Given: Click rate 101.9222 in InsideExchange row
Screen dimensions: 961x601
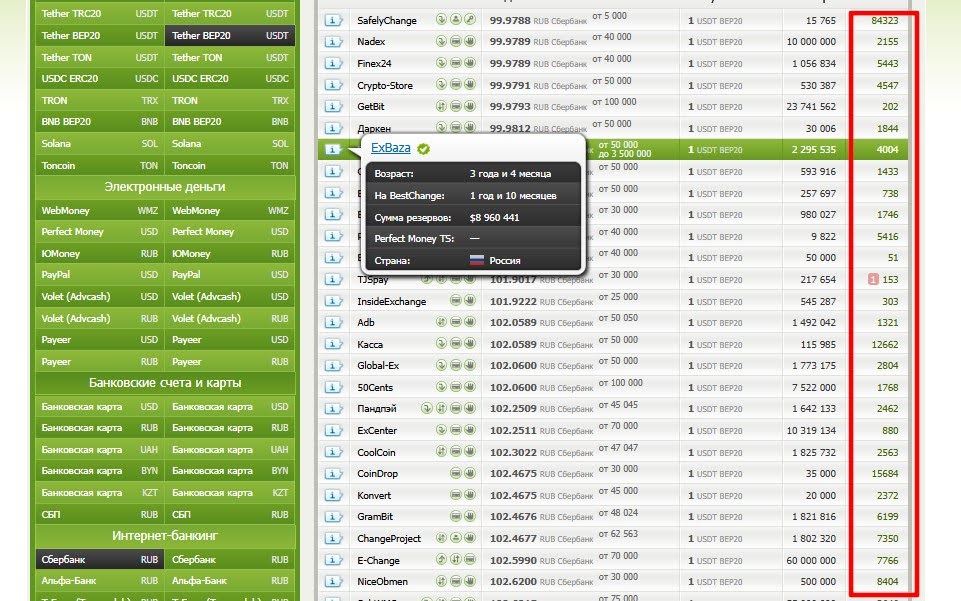Looking at the screenshot, I should click(513, 301).
